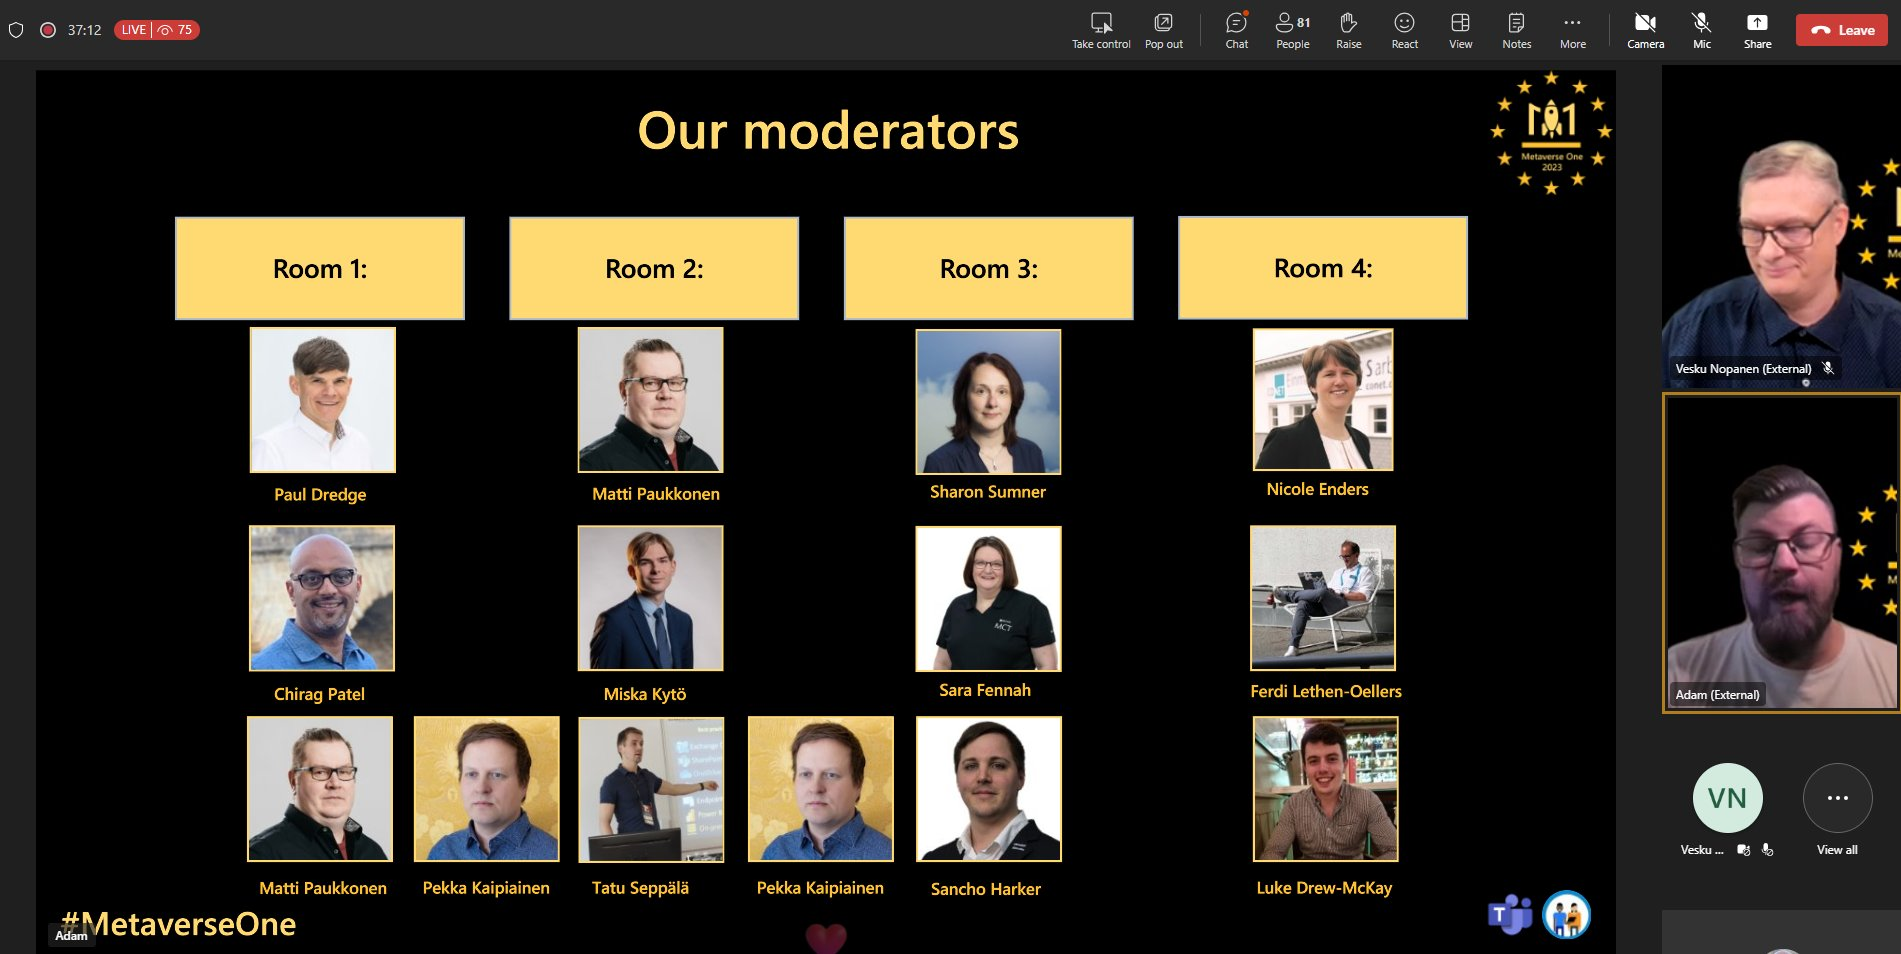1901x954 pixels.
Task: Turn on the Camera
Action: coord(1645,30)
